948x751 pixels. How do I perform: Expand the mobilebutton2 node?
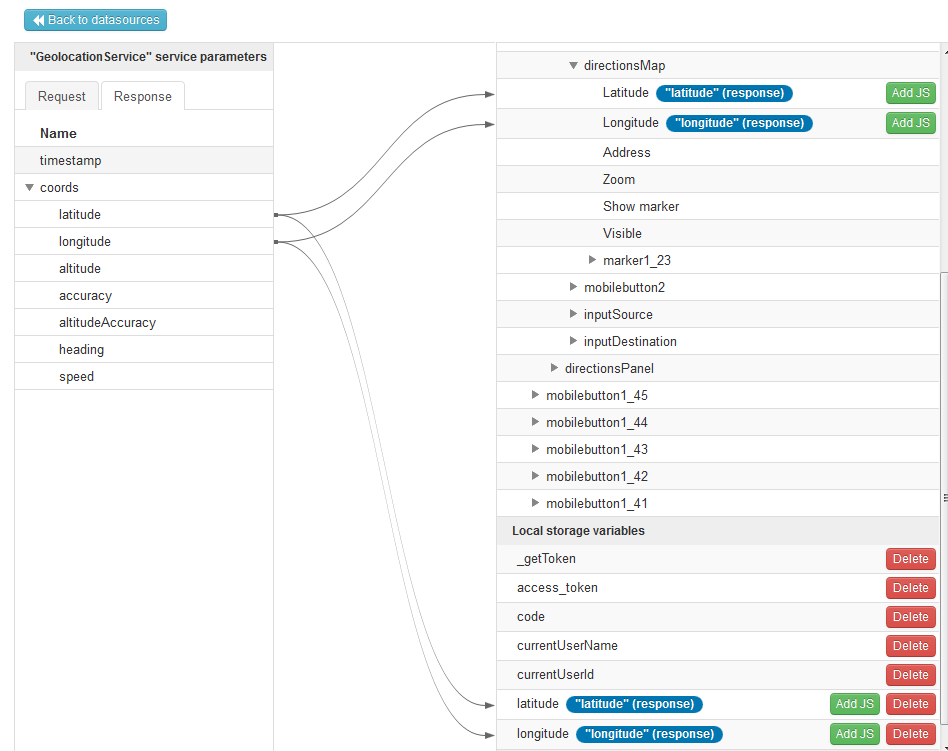click(x=573, y=287)
